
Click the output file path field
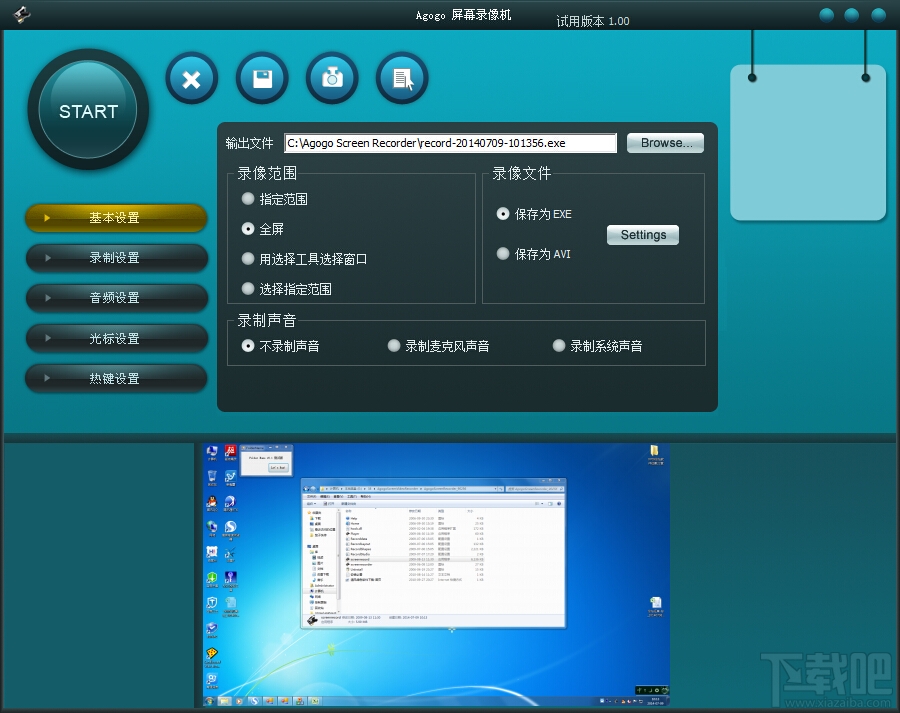(x=451, y=143)
